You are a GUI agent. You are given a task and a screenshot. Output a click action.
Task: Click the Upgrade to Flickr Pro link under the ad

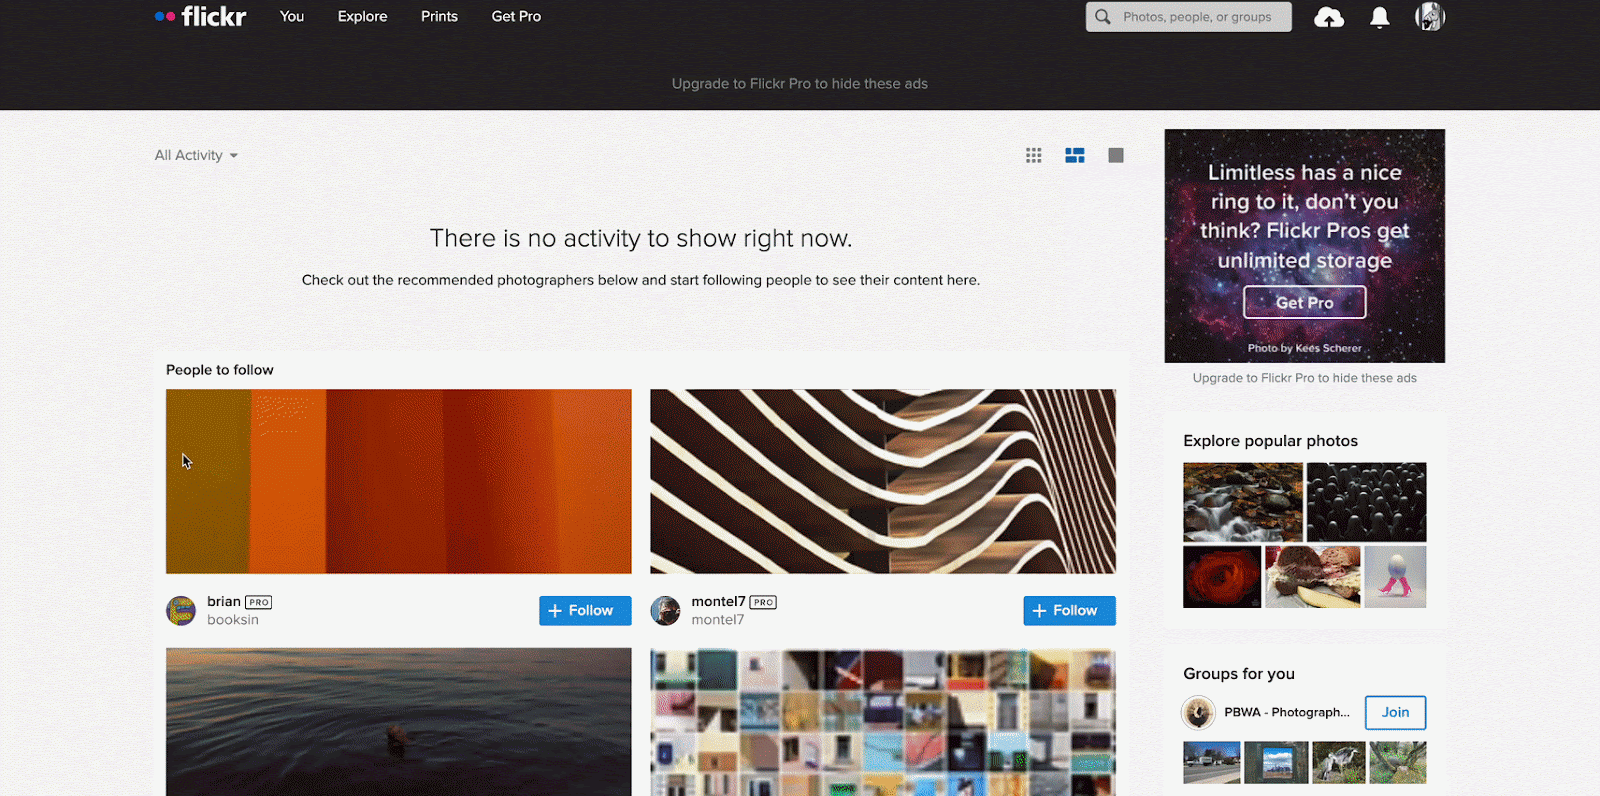coord(1304,378)
